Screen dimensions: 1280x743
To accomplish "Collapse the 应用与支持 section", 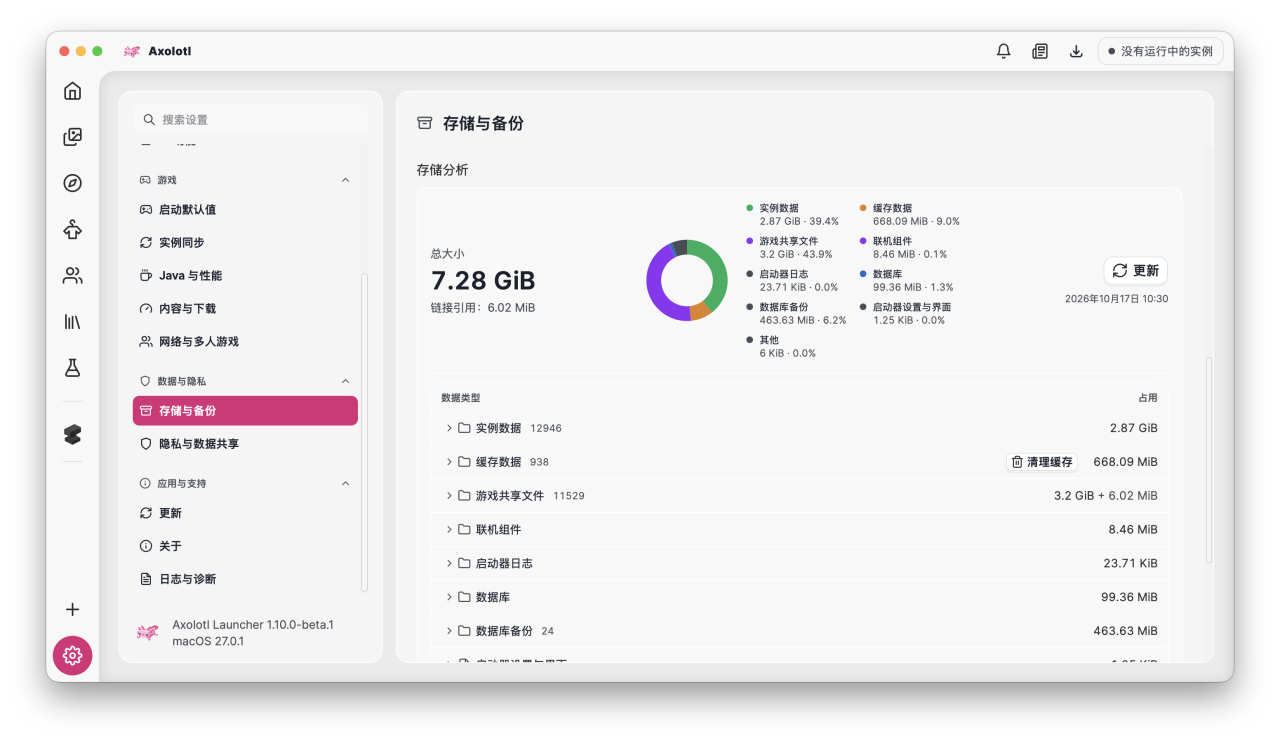I will (x=346, y=483).
